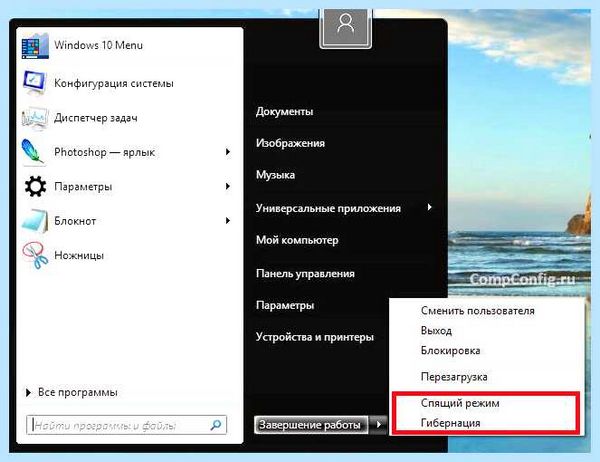Viewport: 600px width, 462px height.
Task: Select Гибернация option
Action: 450,423
